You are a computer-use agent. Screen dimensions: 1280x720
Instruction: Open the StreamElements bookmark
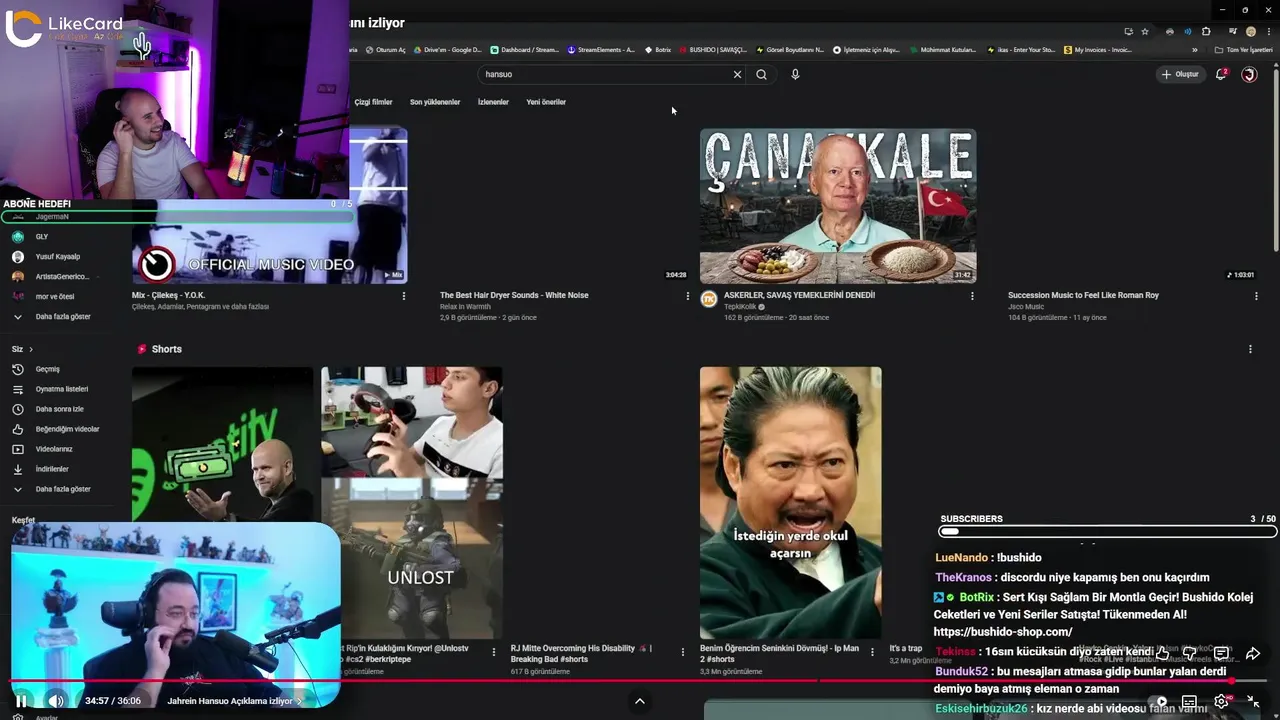pos(601,50)
